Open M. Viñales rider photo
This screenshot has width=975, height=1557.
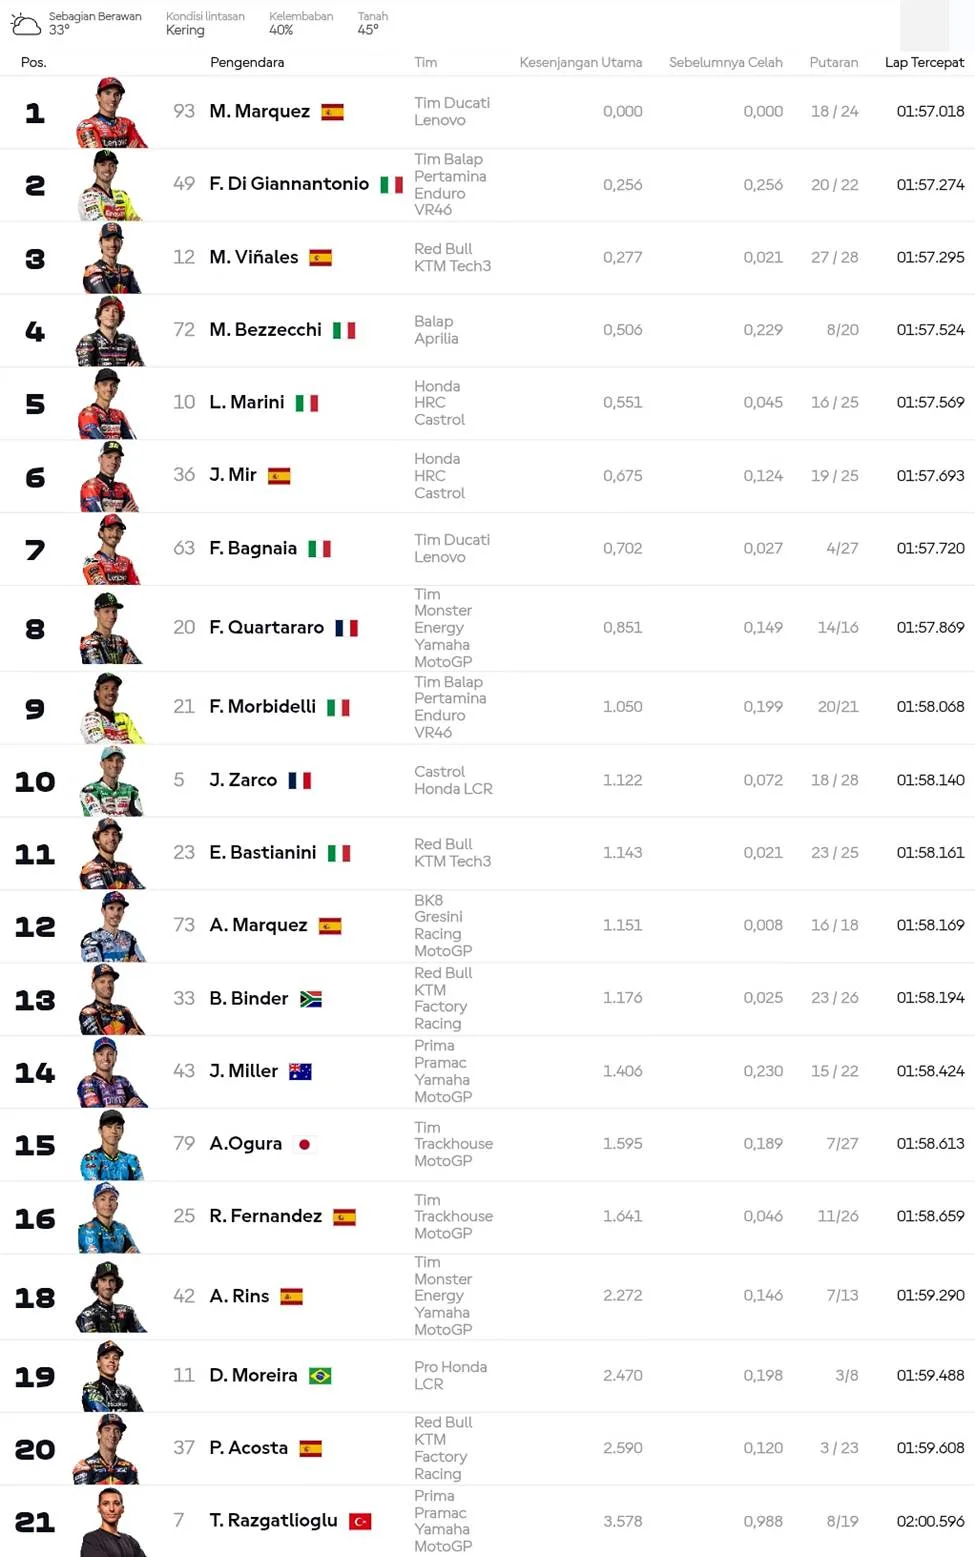point(111,258)
